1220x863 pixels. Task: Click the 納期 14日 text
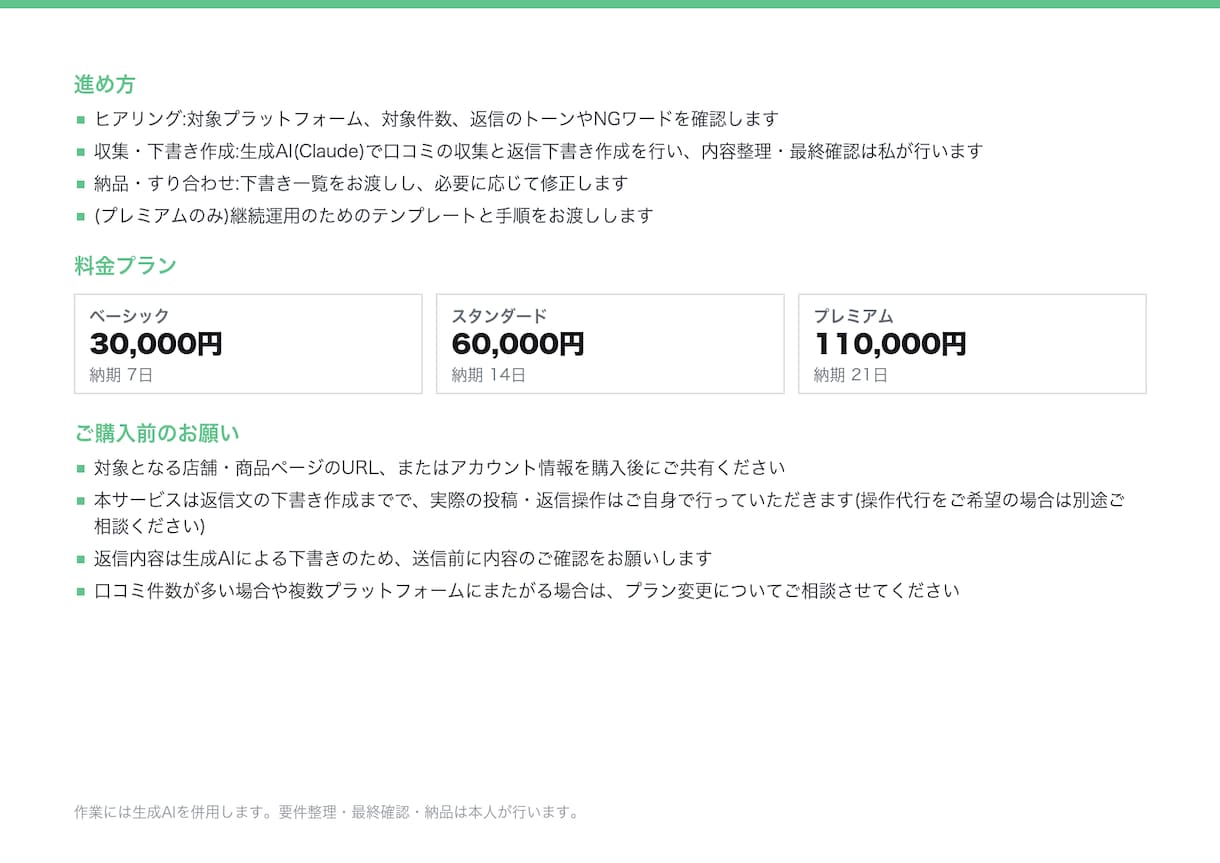coord(488,375)
